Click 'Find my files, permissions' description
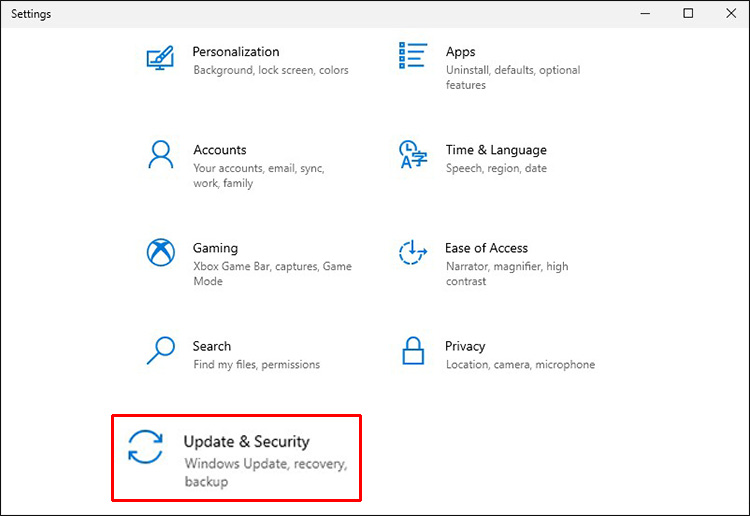 256,365
